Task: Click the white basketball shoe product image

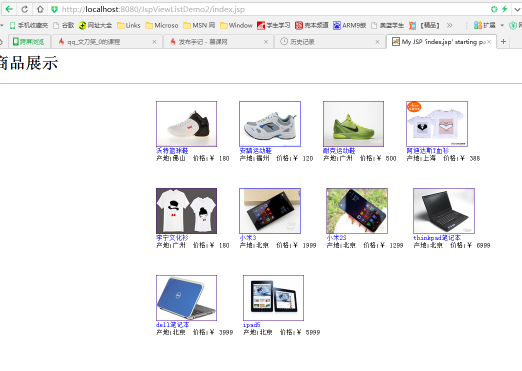Action: point(186,124)
